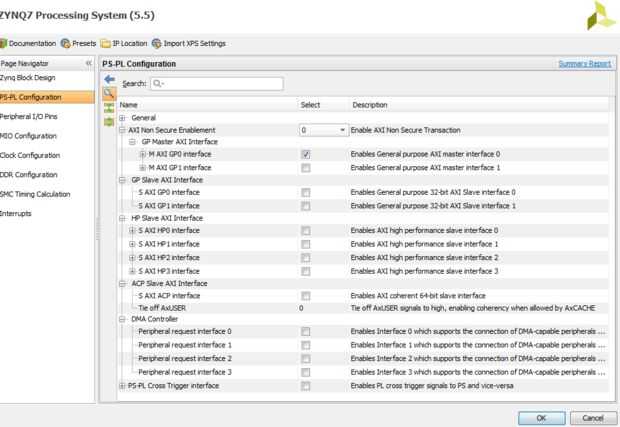This screenshot has width=620, height=427.
Task: Click 'Enables AXI coherent 64-bit slave interface' text
Action: [x=418, y=296]
